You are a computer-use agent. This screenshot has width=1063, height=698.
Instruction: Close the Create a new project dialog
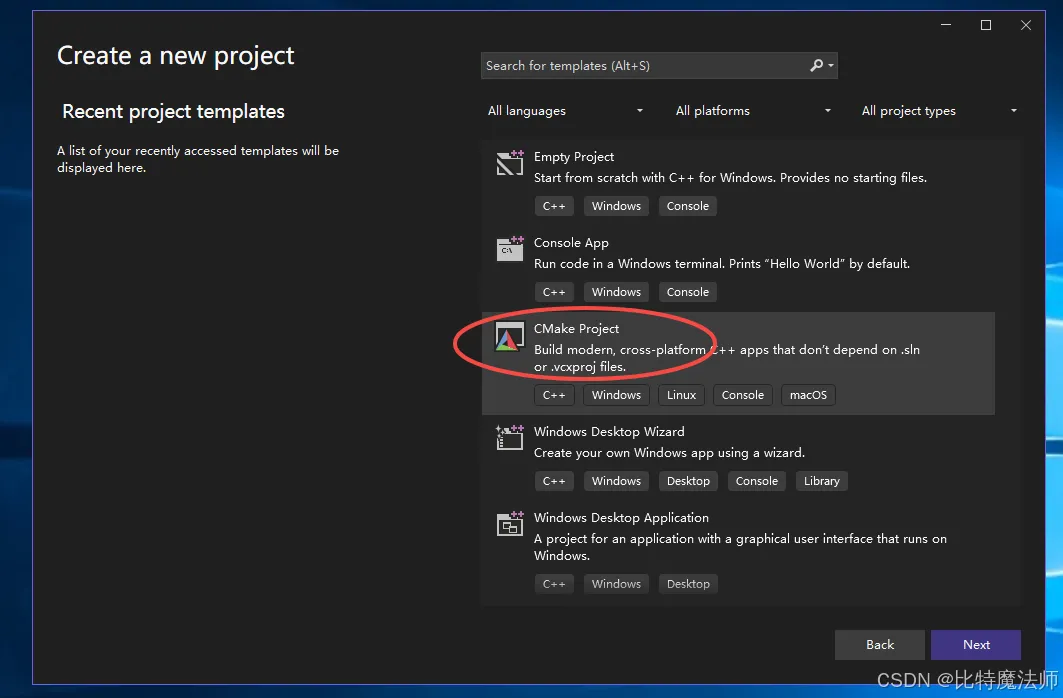tap(1026, 25)
